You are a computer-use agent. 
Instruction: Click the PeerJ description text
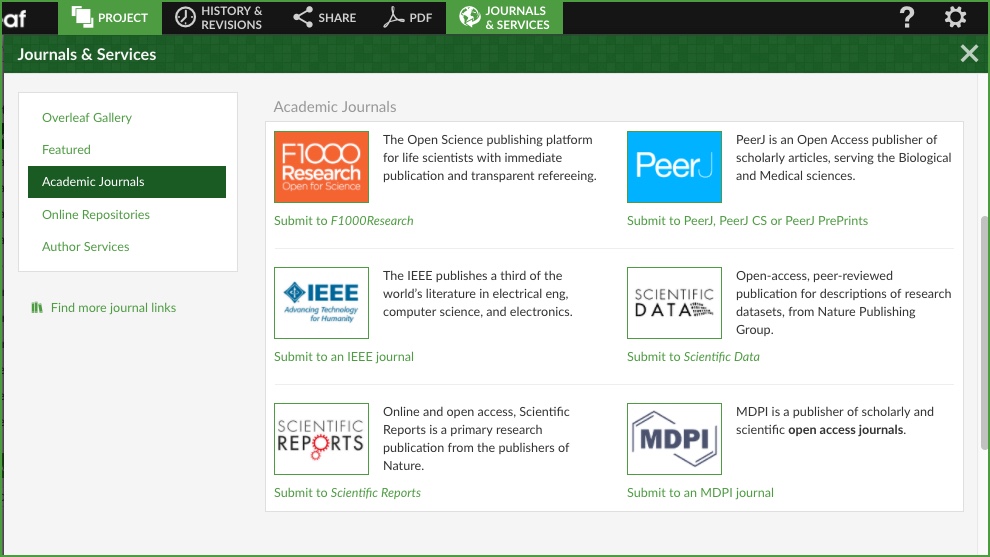844,158
